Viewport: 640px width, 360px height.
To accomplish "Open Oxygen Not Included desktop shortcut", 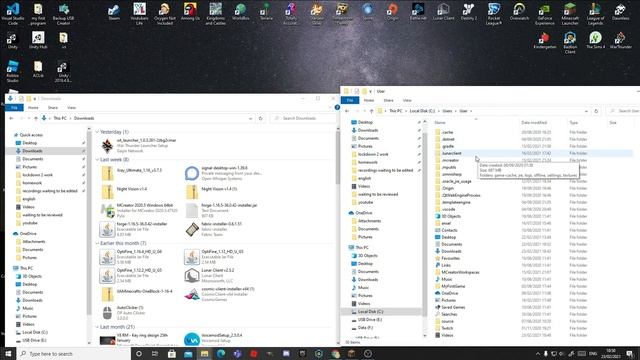I will coord(165,13).
